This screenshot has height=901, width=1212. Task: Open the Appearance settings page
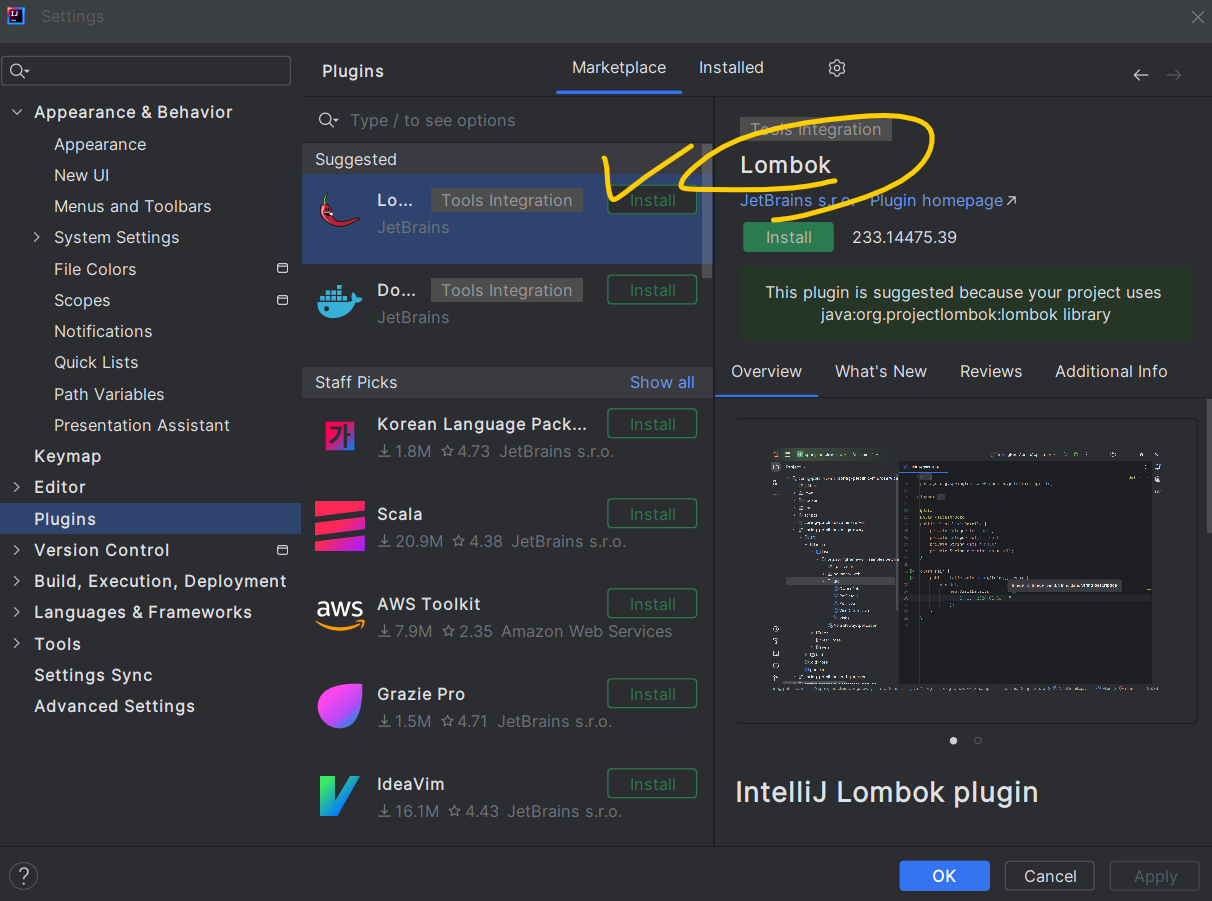click(x=100, y=144)
